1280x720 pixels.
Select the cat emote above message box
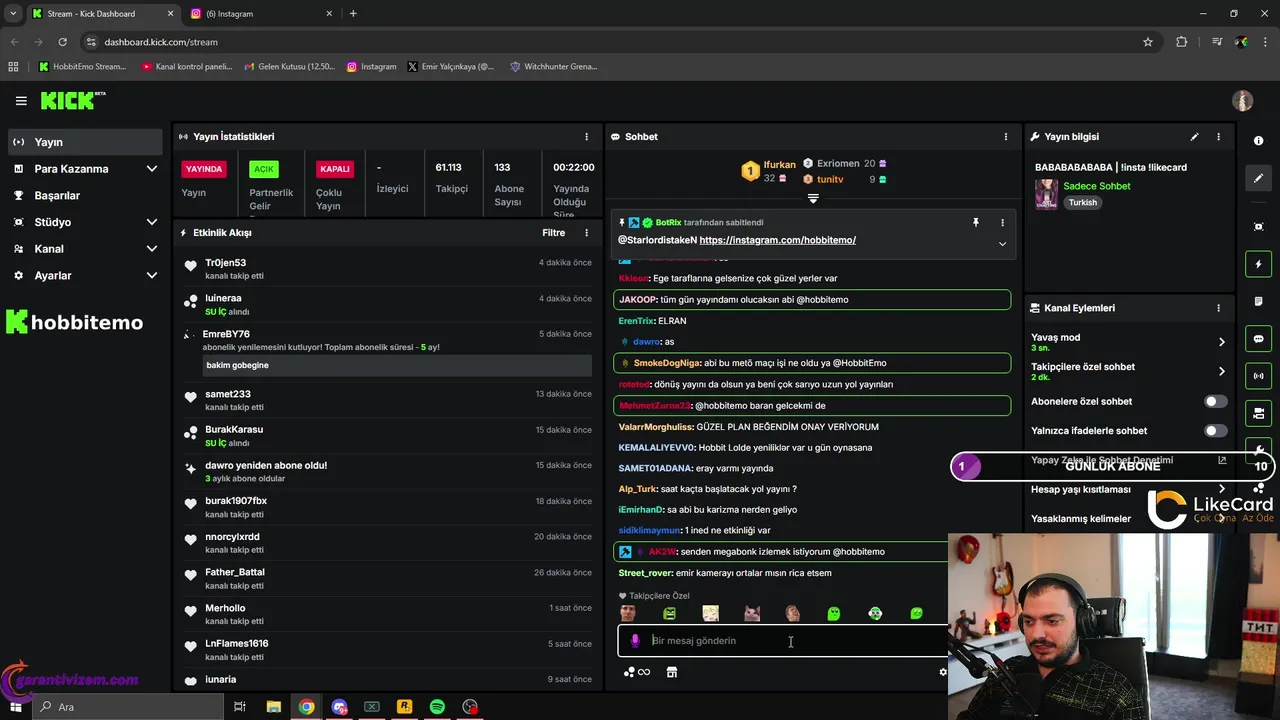click(752, 613)
